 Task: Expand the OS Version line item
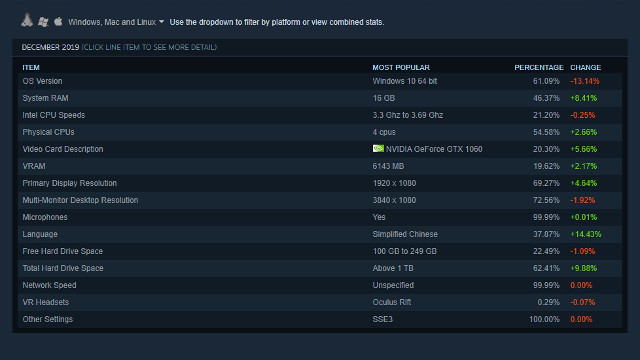click(320, 81)
